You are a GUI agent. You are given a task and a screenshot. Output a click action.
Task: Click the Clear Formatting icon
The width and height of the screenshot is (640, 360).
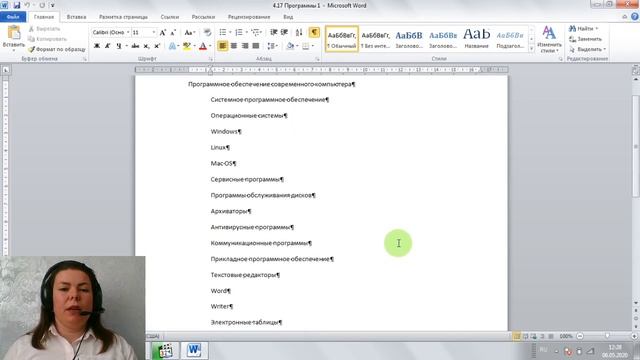coord(207,33)
